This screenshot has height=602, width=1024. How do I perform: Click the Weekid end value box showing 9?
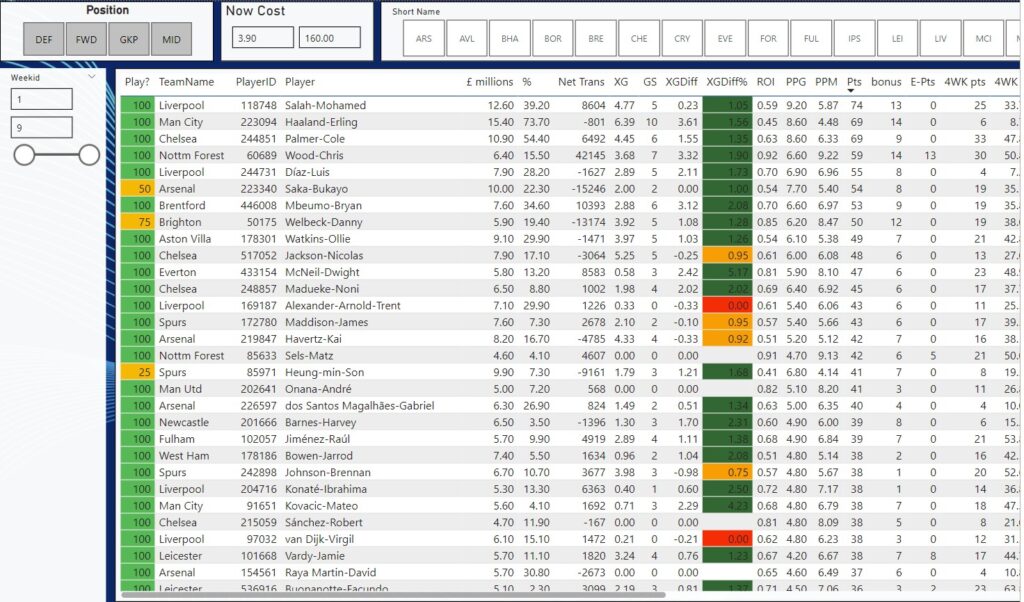(x=41, y=128)
